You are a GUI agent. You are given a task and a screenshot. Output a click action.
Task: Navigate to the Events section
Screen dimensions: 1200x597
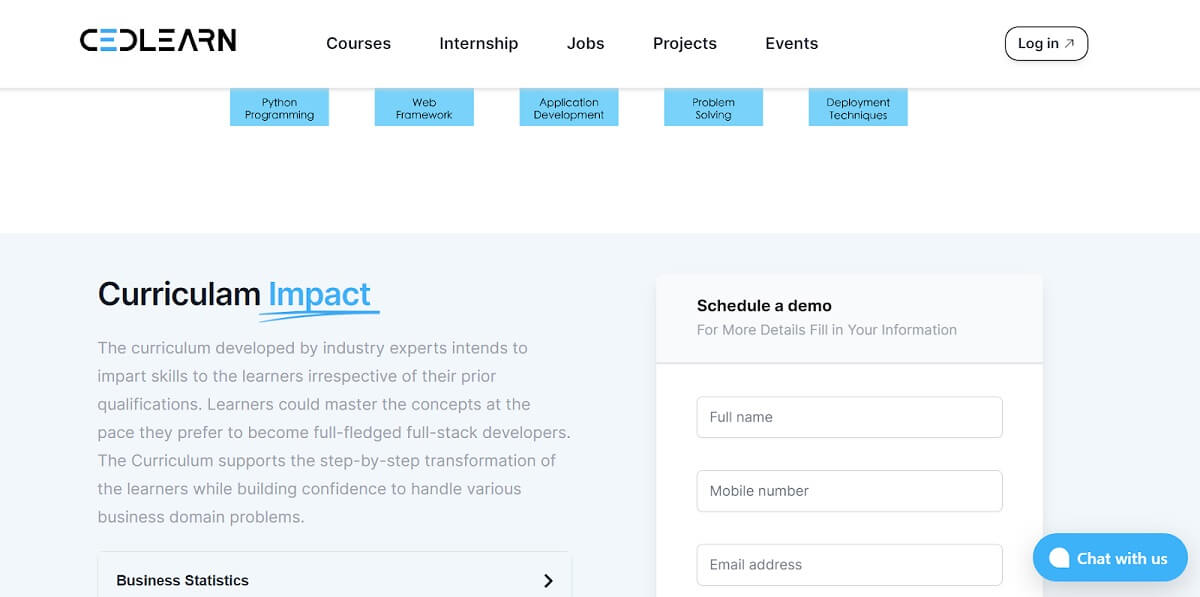click(791, 43)
